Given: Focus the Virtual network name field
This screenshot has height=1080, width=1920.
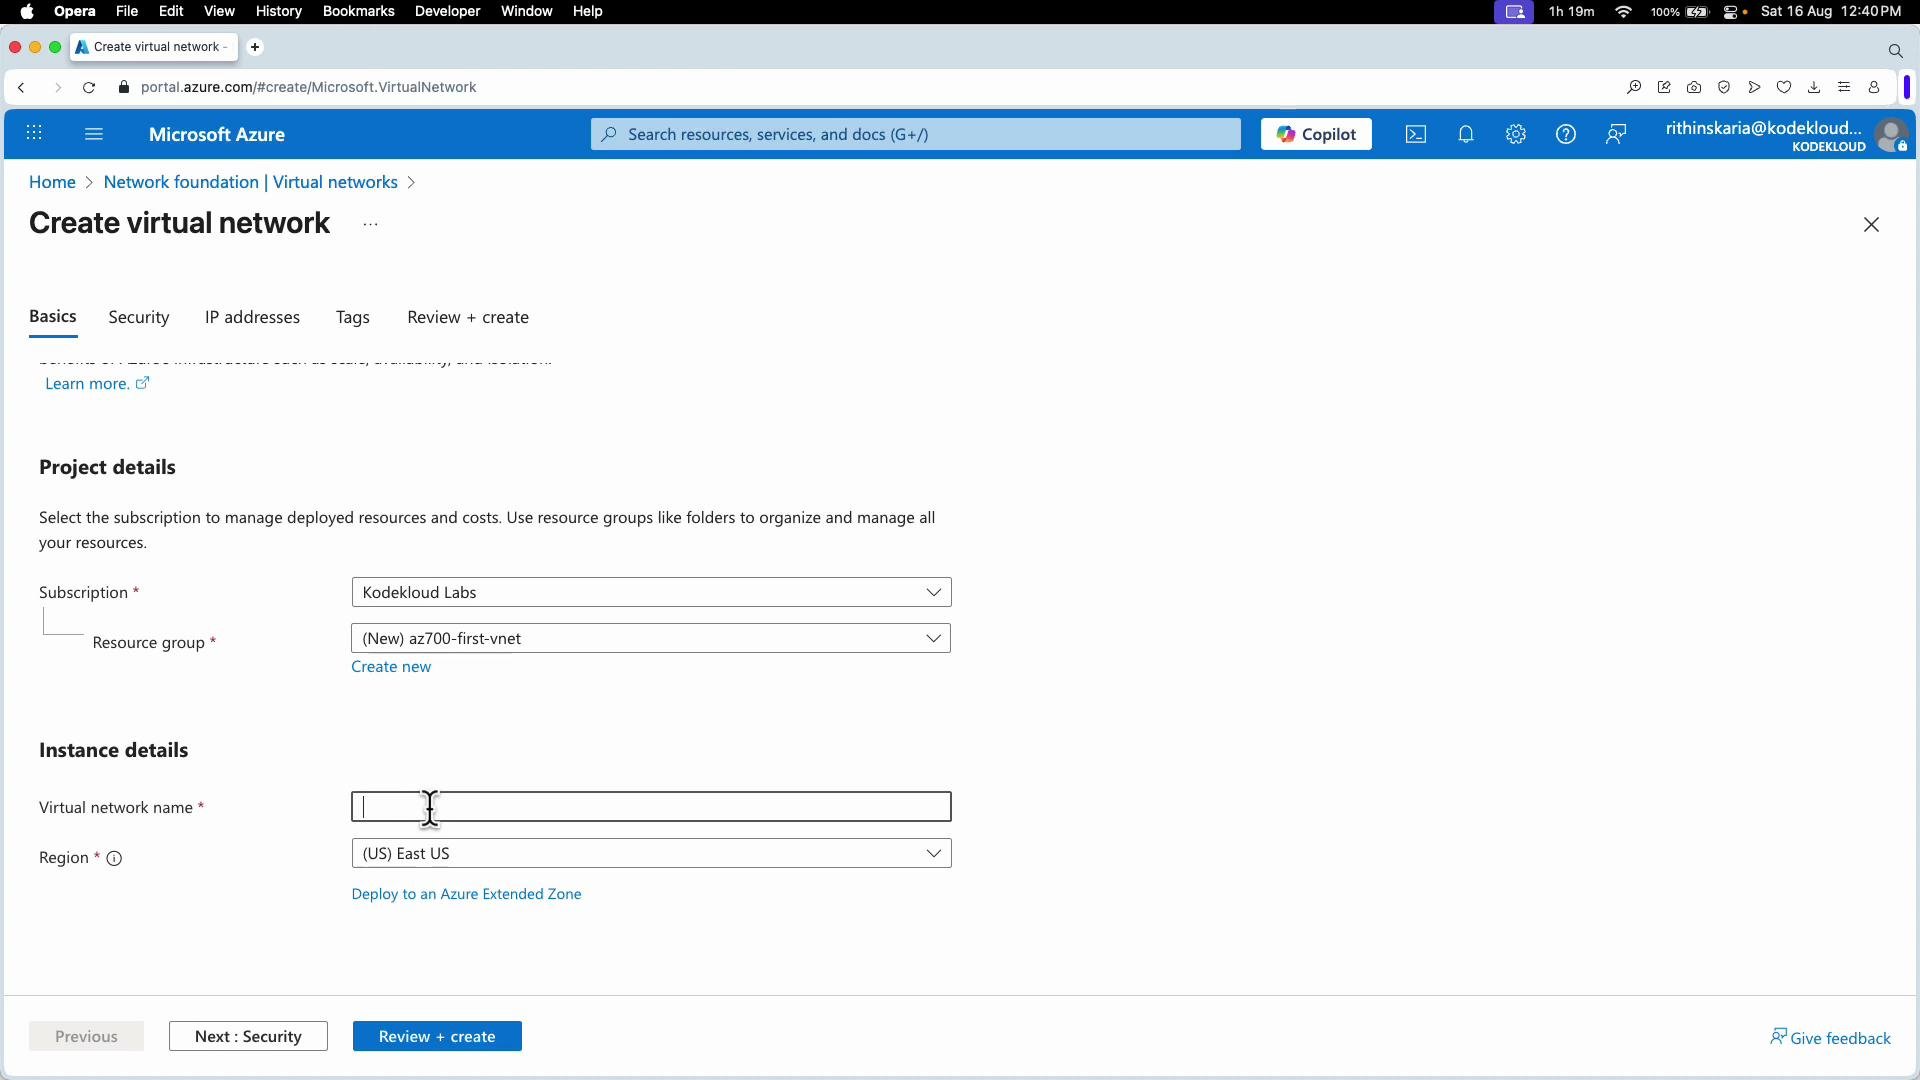Looking at the screenshot, I should pos(651,807).
